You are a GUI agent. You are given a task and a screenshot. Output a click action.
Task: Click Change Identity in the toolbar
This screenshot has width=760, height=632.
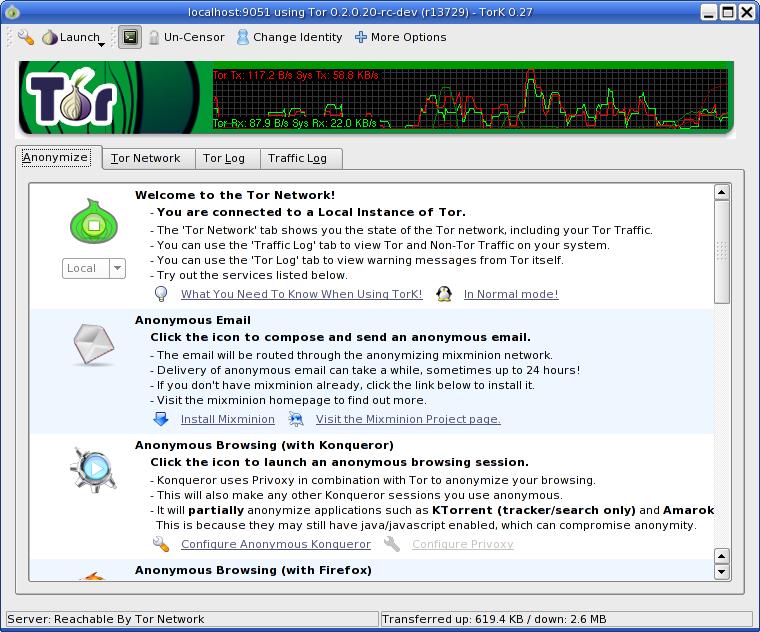click(x=289, y=37)
